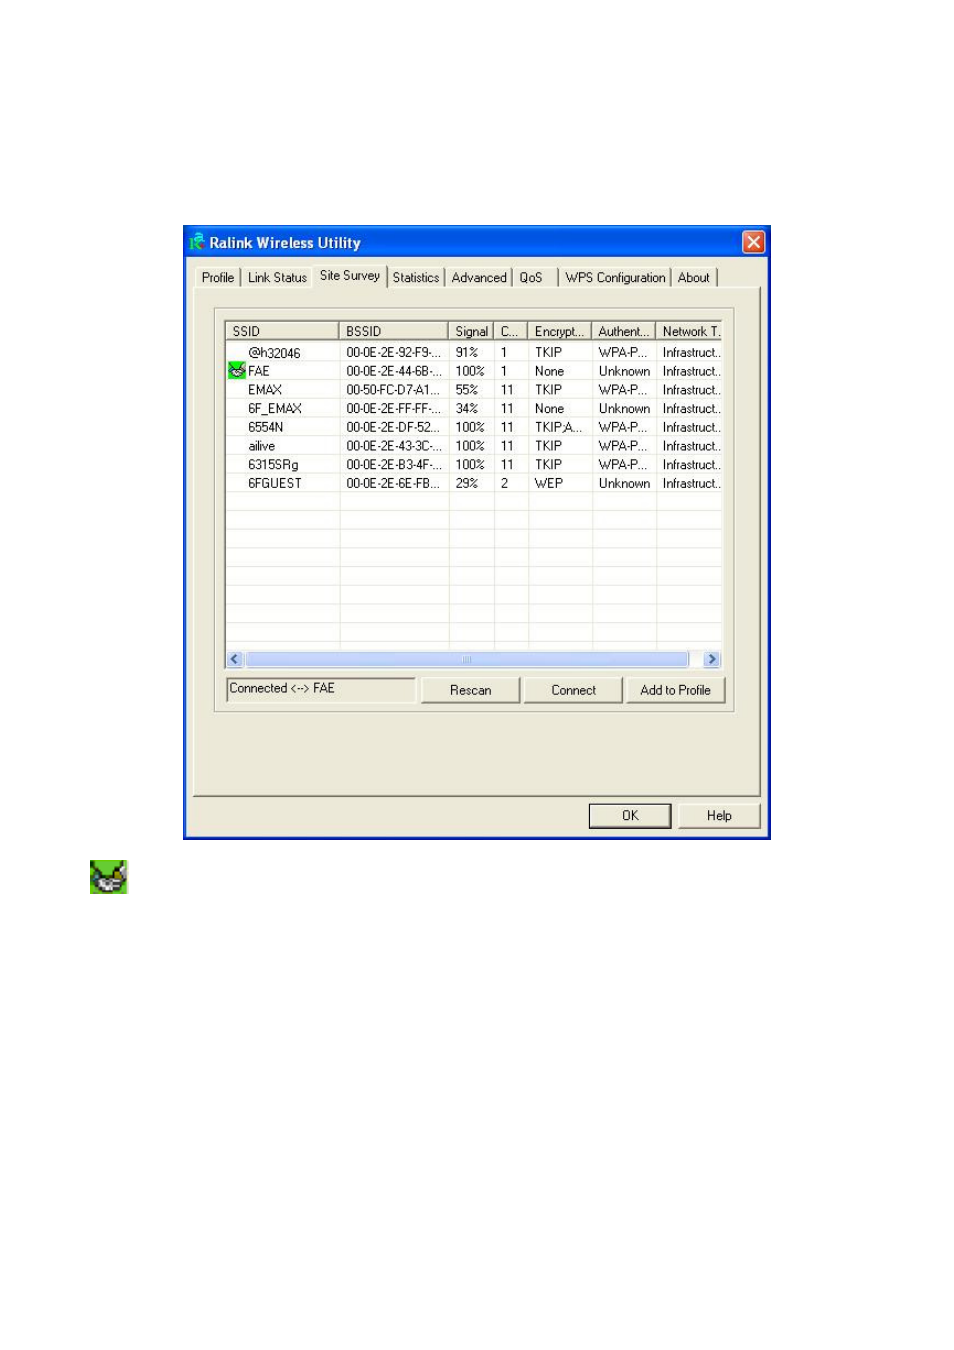Sort list by BSSID column header
This screenshot has height=1350, width=954.
click(x=394, y=331)
